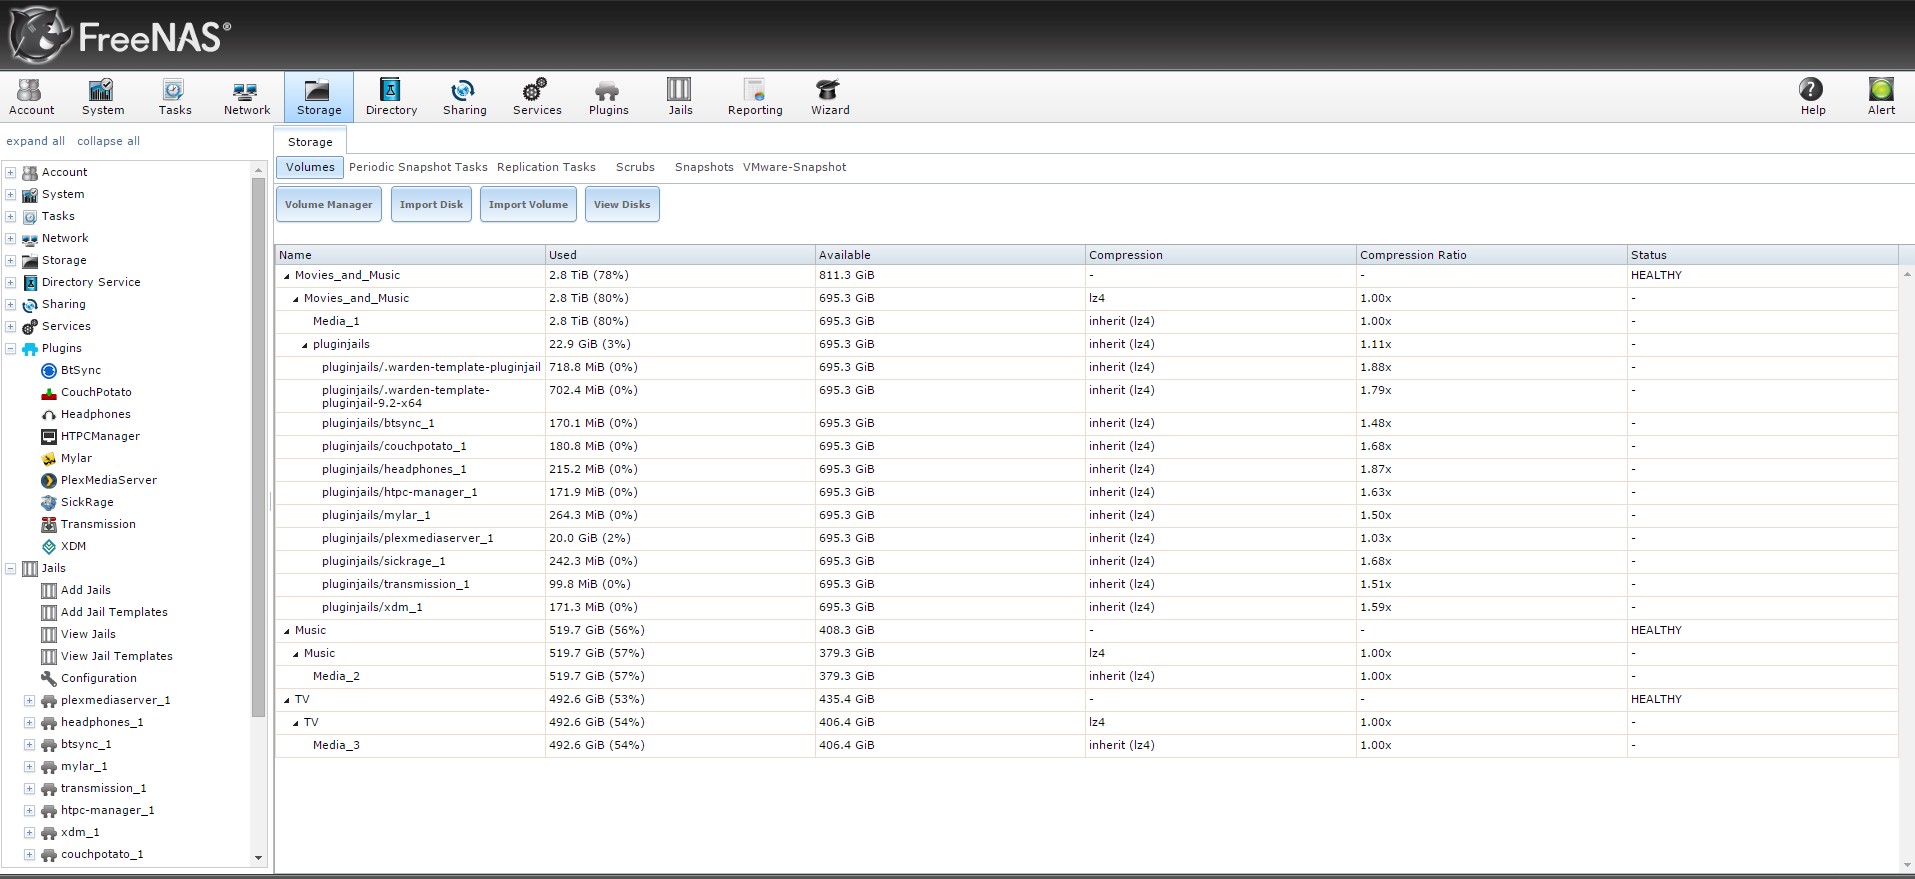
Task: Click the Import Disk button
Action: point(431,204)
